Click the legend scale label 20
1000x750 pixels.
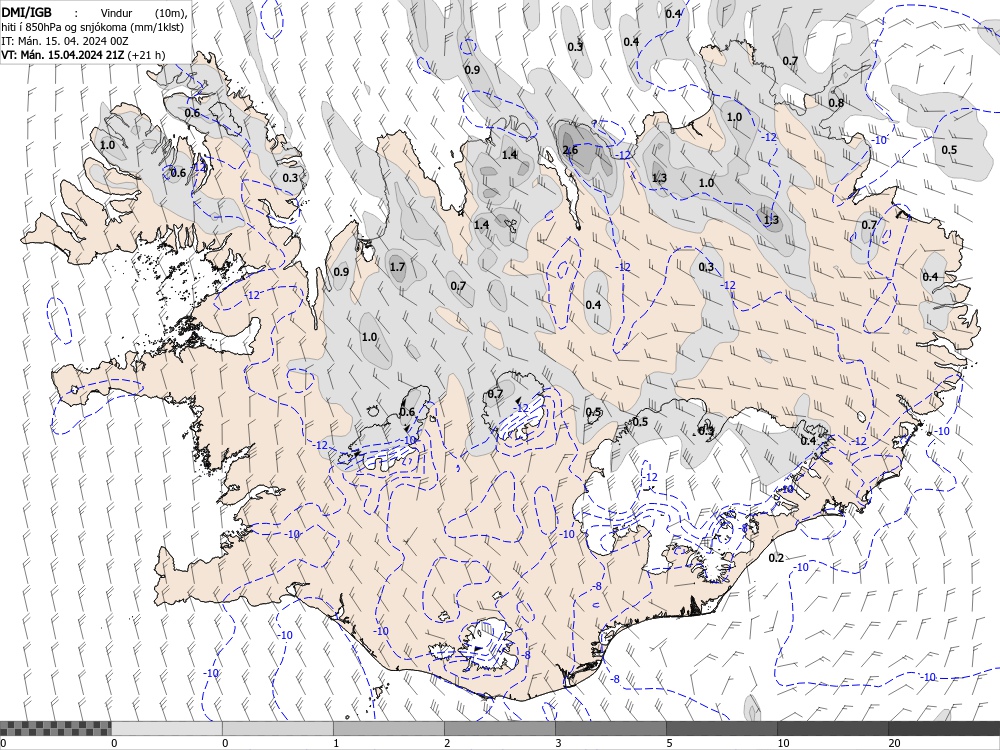894,743
